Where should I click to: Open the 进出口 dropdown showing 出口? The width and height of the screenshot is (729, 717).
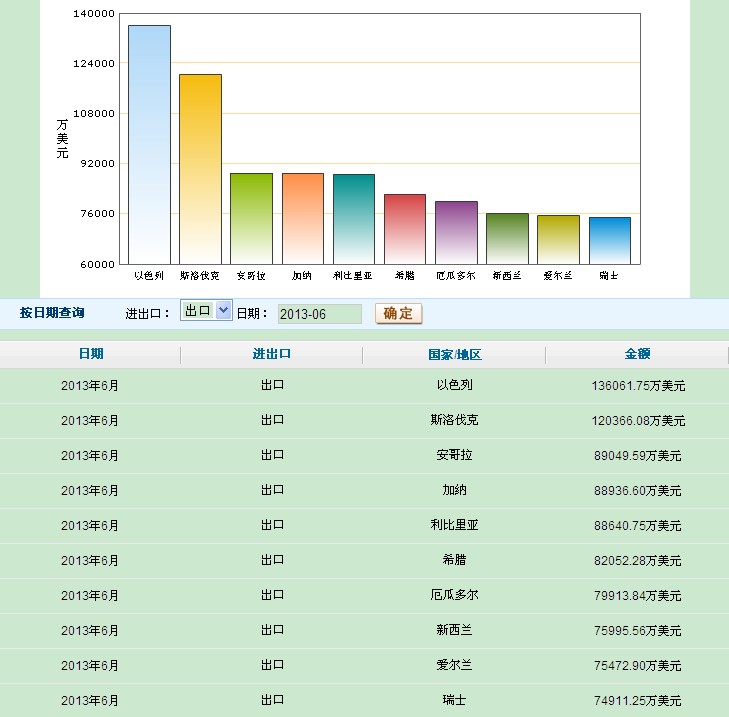pos(206,311)
